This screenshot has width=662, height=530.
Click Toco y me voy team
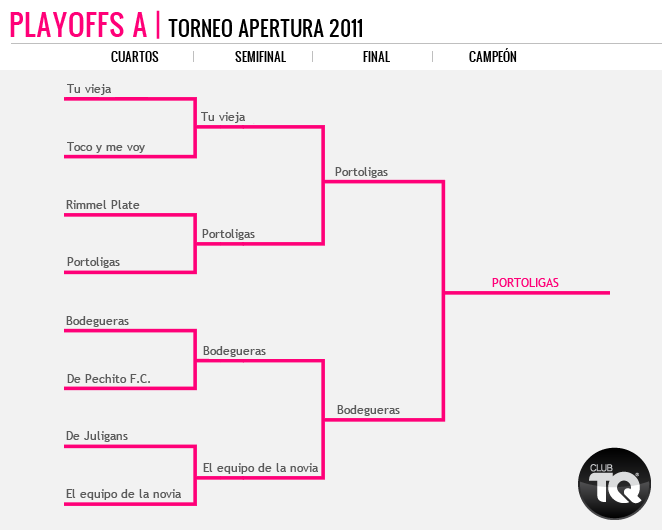[x=106, y=147]
